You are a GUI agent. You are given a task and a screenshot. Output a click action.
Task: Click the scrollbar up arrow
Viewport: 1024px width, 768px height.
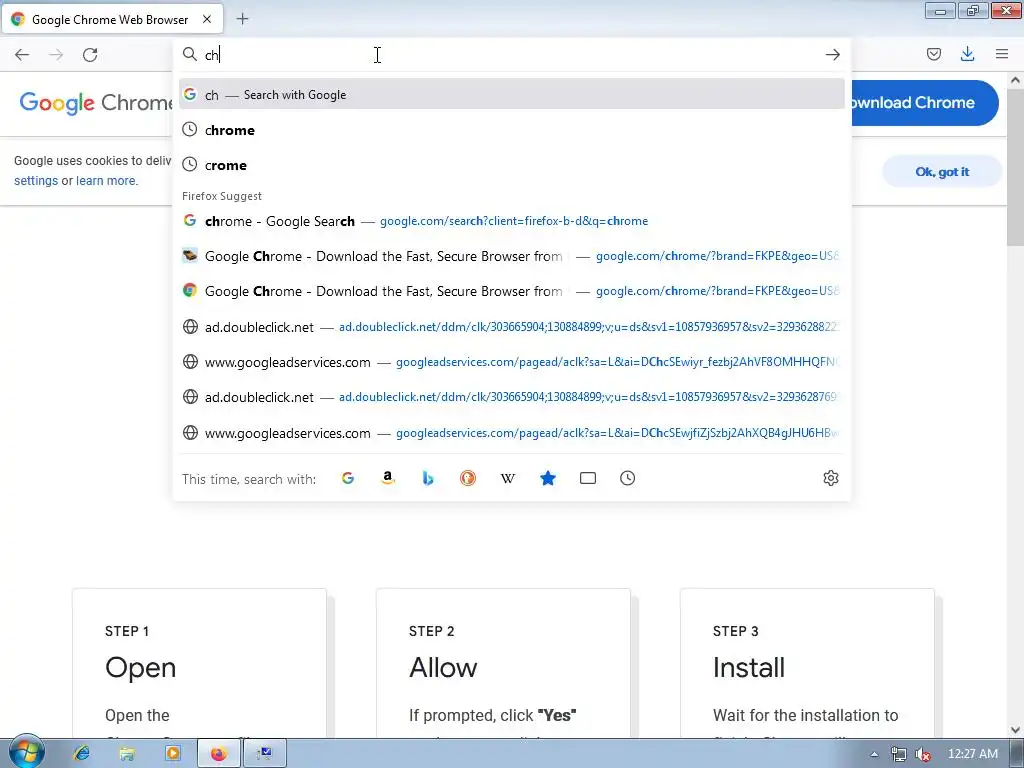click(1015, 80)
